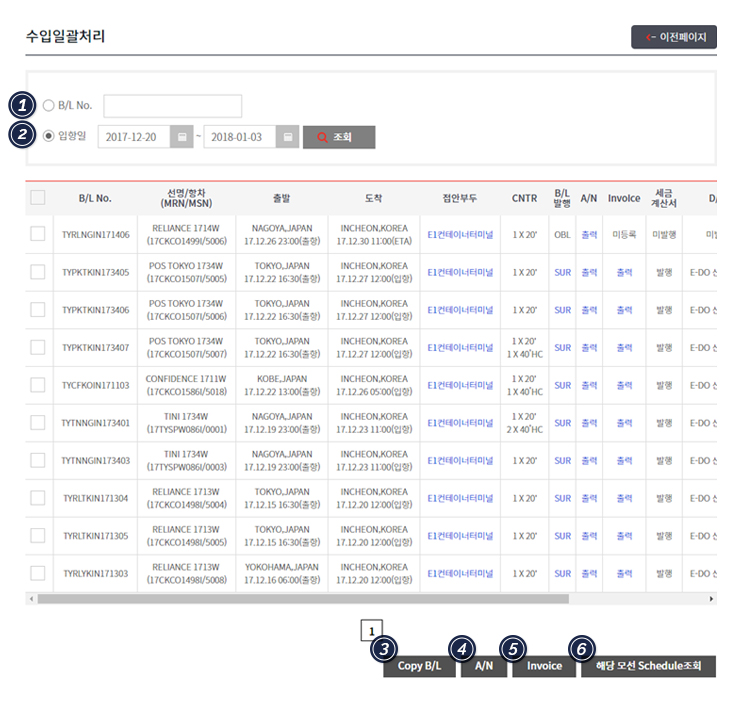Screen dimensions: 742x703
Task: Click A/N 출력 link for TYRLNGIN171406
Action: pos(589,235)
